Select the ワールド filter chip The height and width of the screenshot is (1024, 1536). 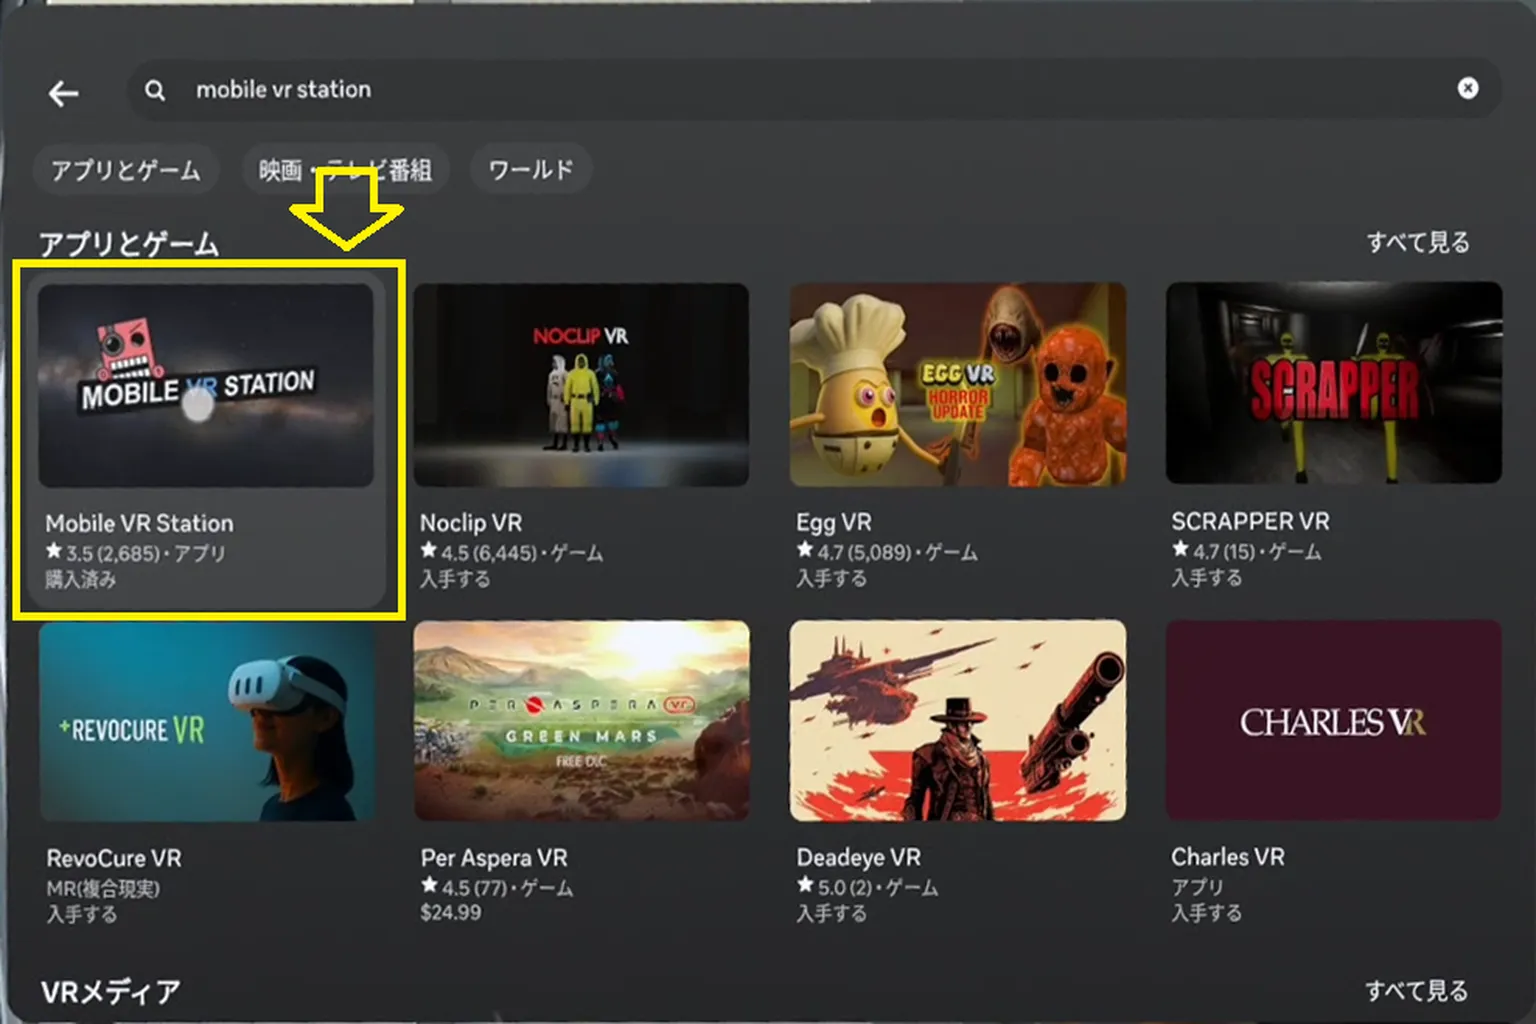tap(531, 170)
